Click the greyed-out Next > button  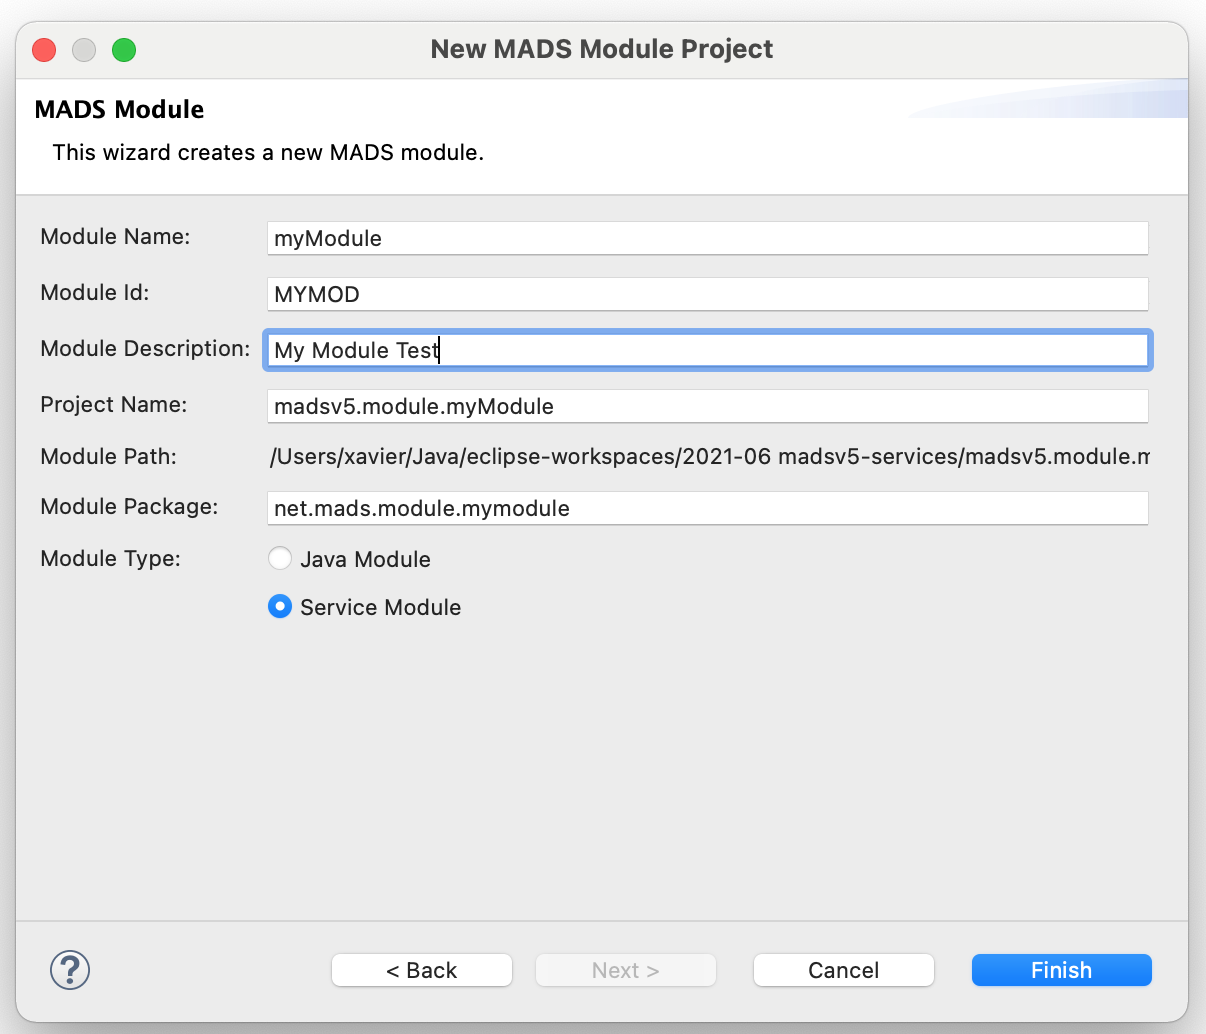[x=625, y=970]
